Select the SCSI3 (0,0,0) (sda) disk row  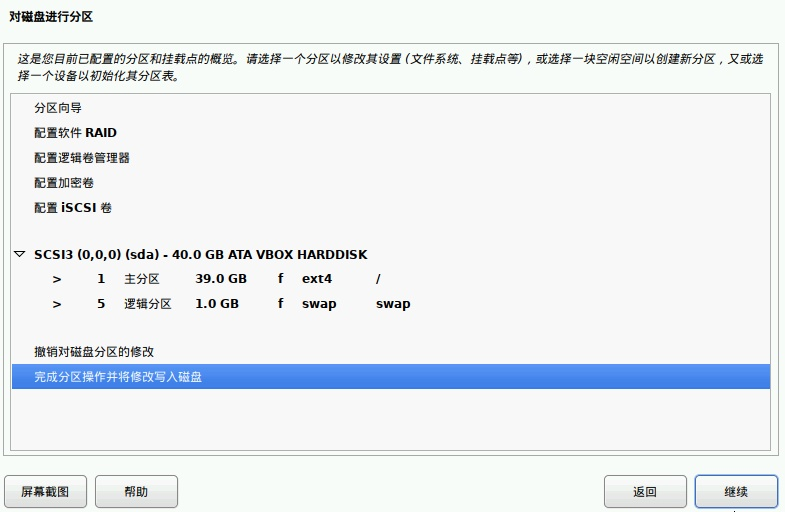[390, 254]
